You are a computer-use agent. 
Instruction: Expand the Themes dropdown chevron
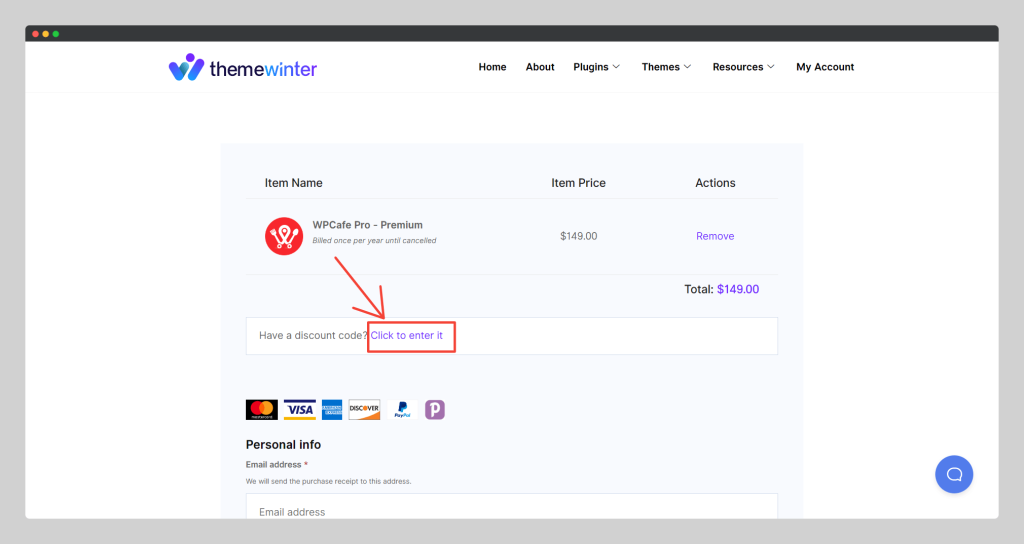687,67
